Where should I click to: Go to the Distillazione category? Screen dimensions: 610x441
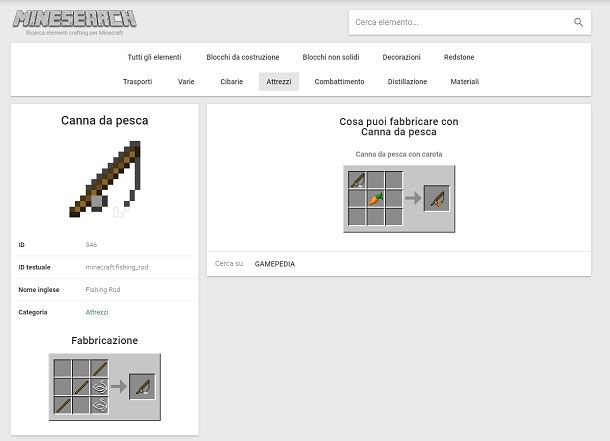coord(407,82)
